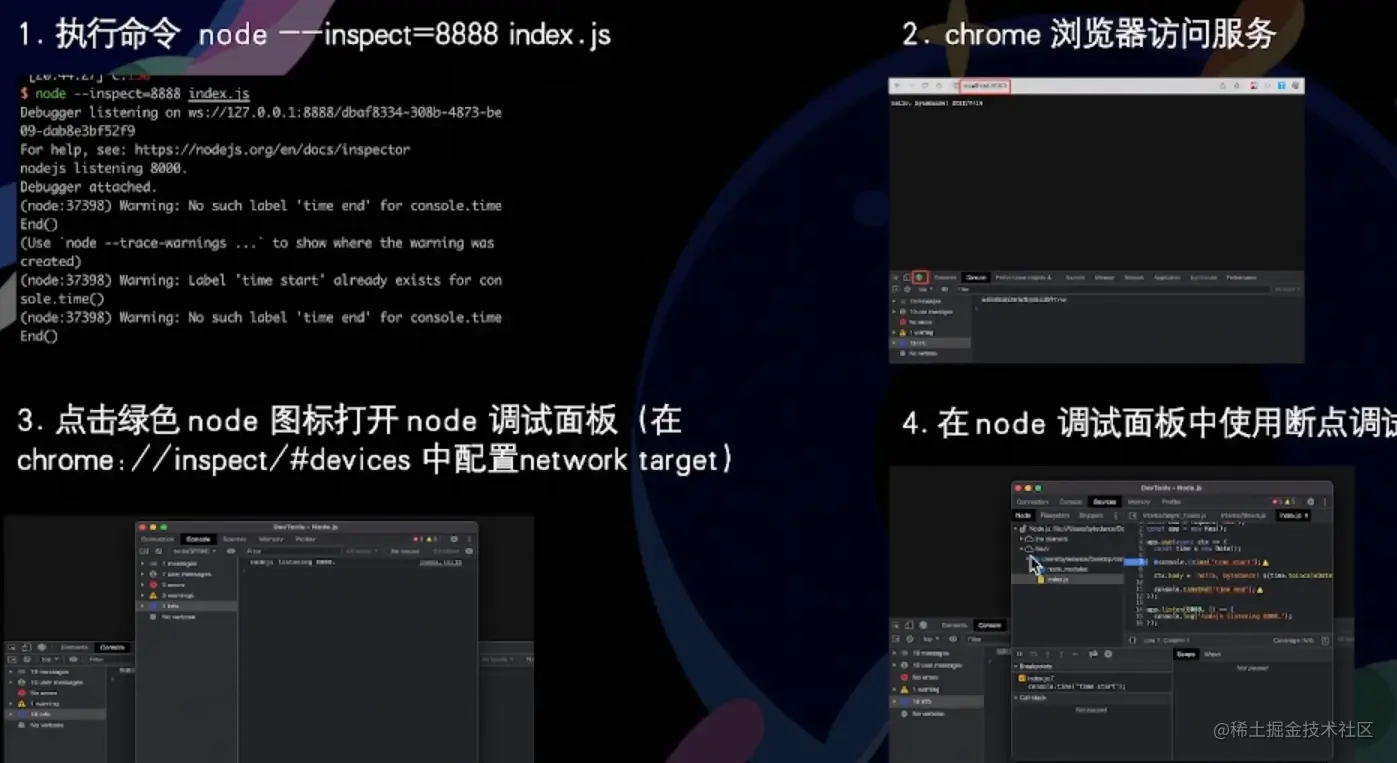This screenshot has width=1397, height=763.
Task: Open settings gear in step 3 Node DevTools tab bar
Action: coord(453,539)
